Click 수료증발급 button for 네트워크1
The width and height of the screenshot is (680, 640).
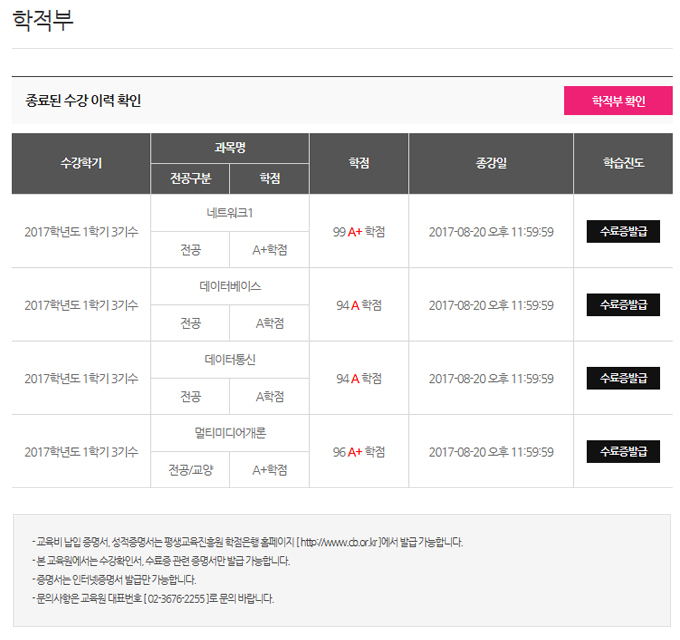(623, 231)
